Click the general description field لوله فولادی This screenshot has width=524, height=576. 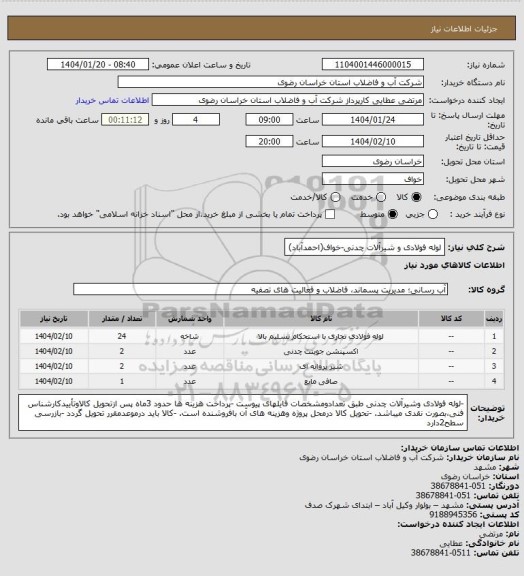click(364, 247)
